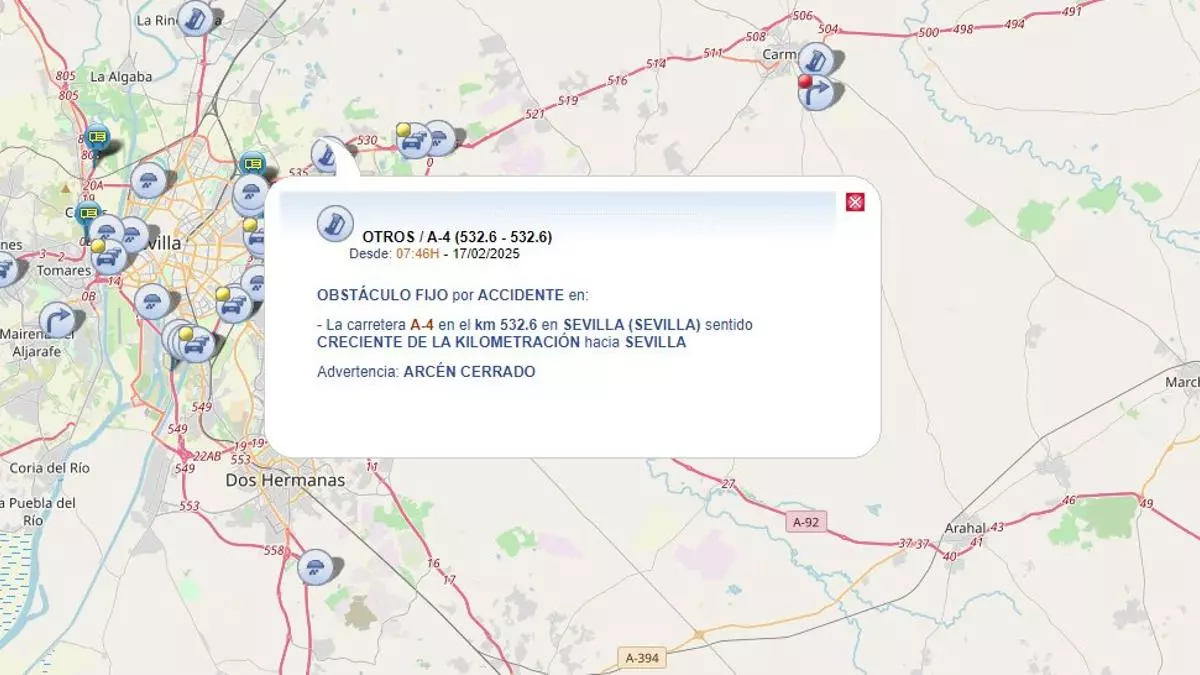Open the obstacle marker beside Carmona
Image resolution: width=1200 pixels, height=675 pixels.
[816, 60]
